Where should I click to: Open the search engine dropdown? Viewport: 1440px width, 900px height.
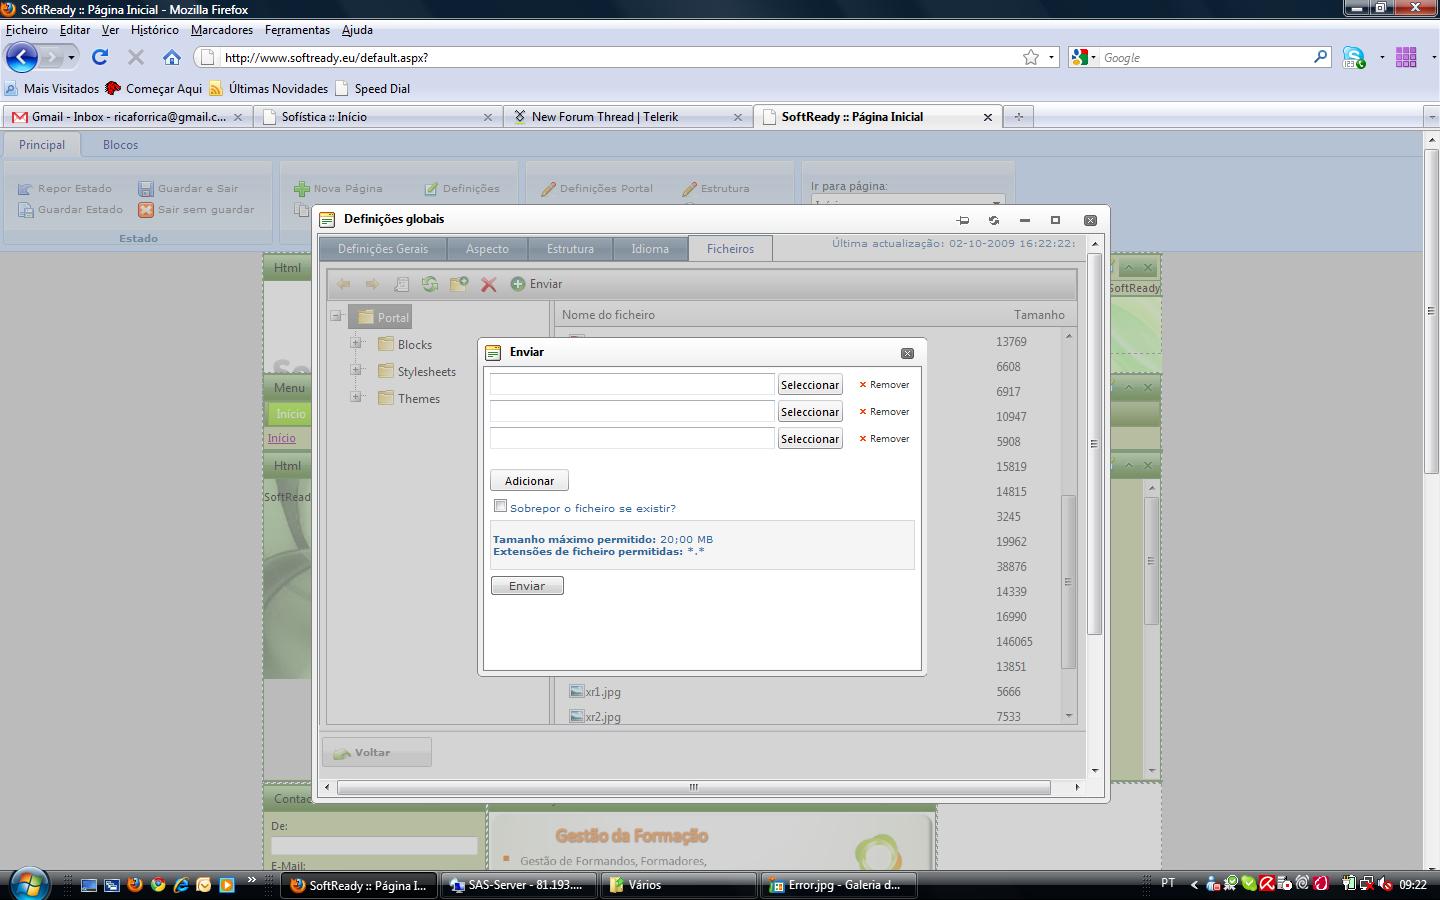1084,57
